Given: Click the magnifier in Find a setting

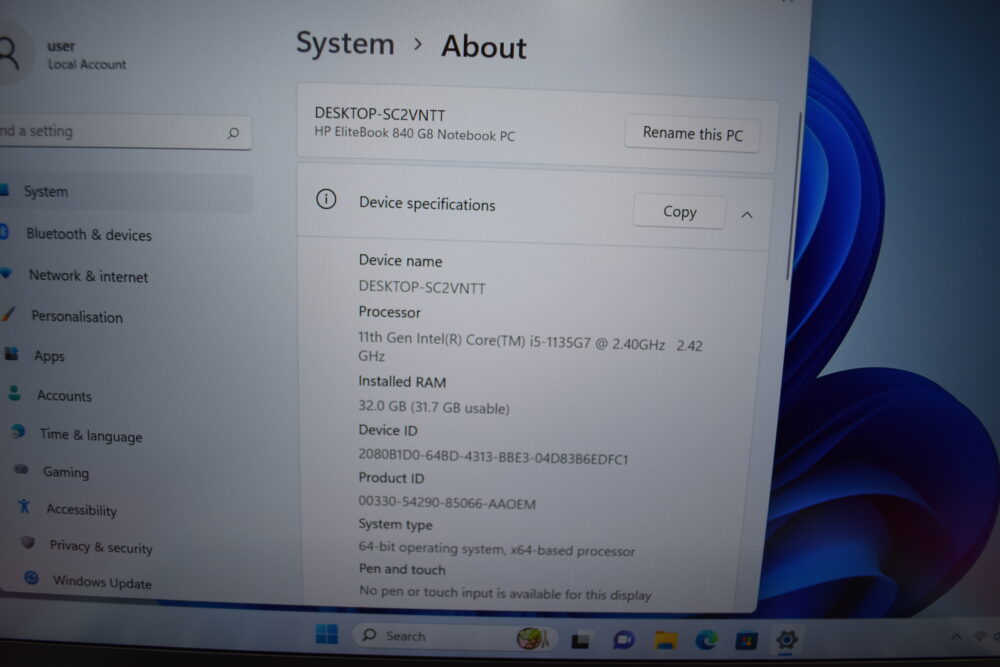Looking at the screenshot, I should click(x=233, y=133).
